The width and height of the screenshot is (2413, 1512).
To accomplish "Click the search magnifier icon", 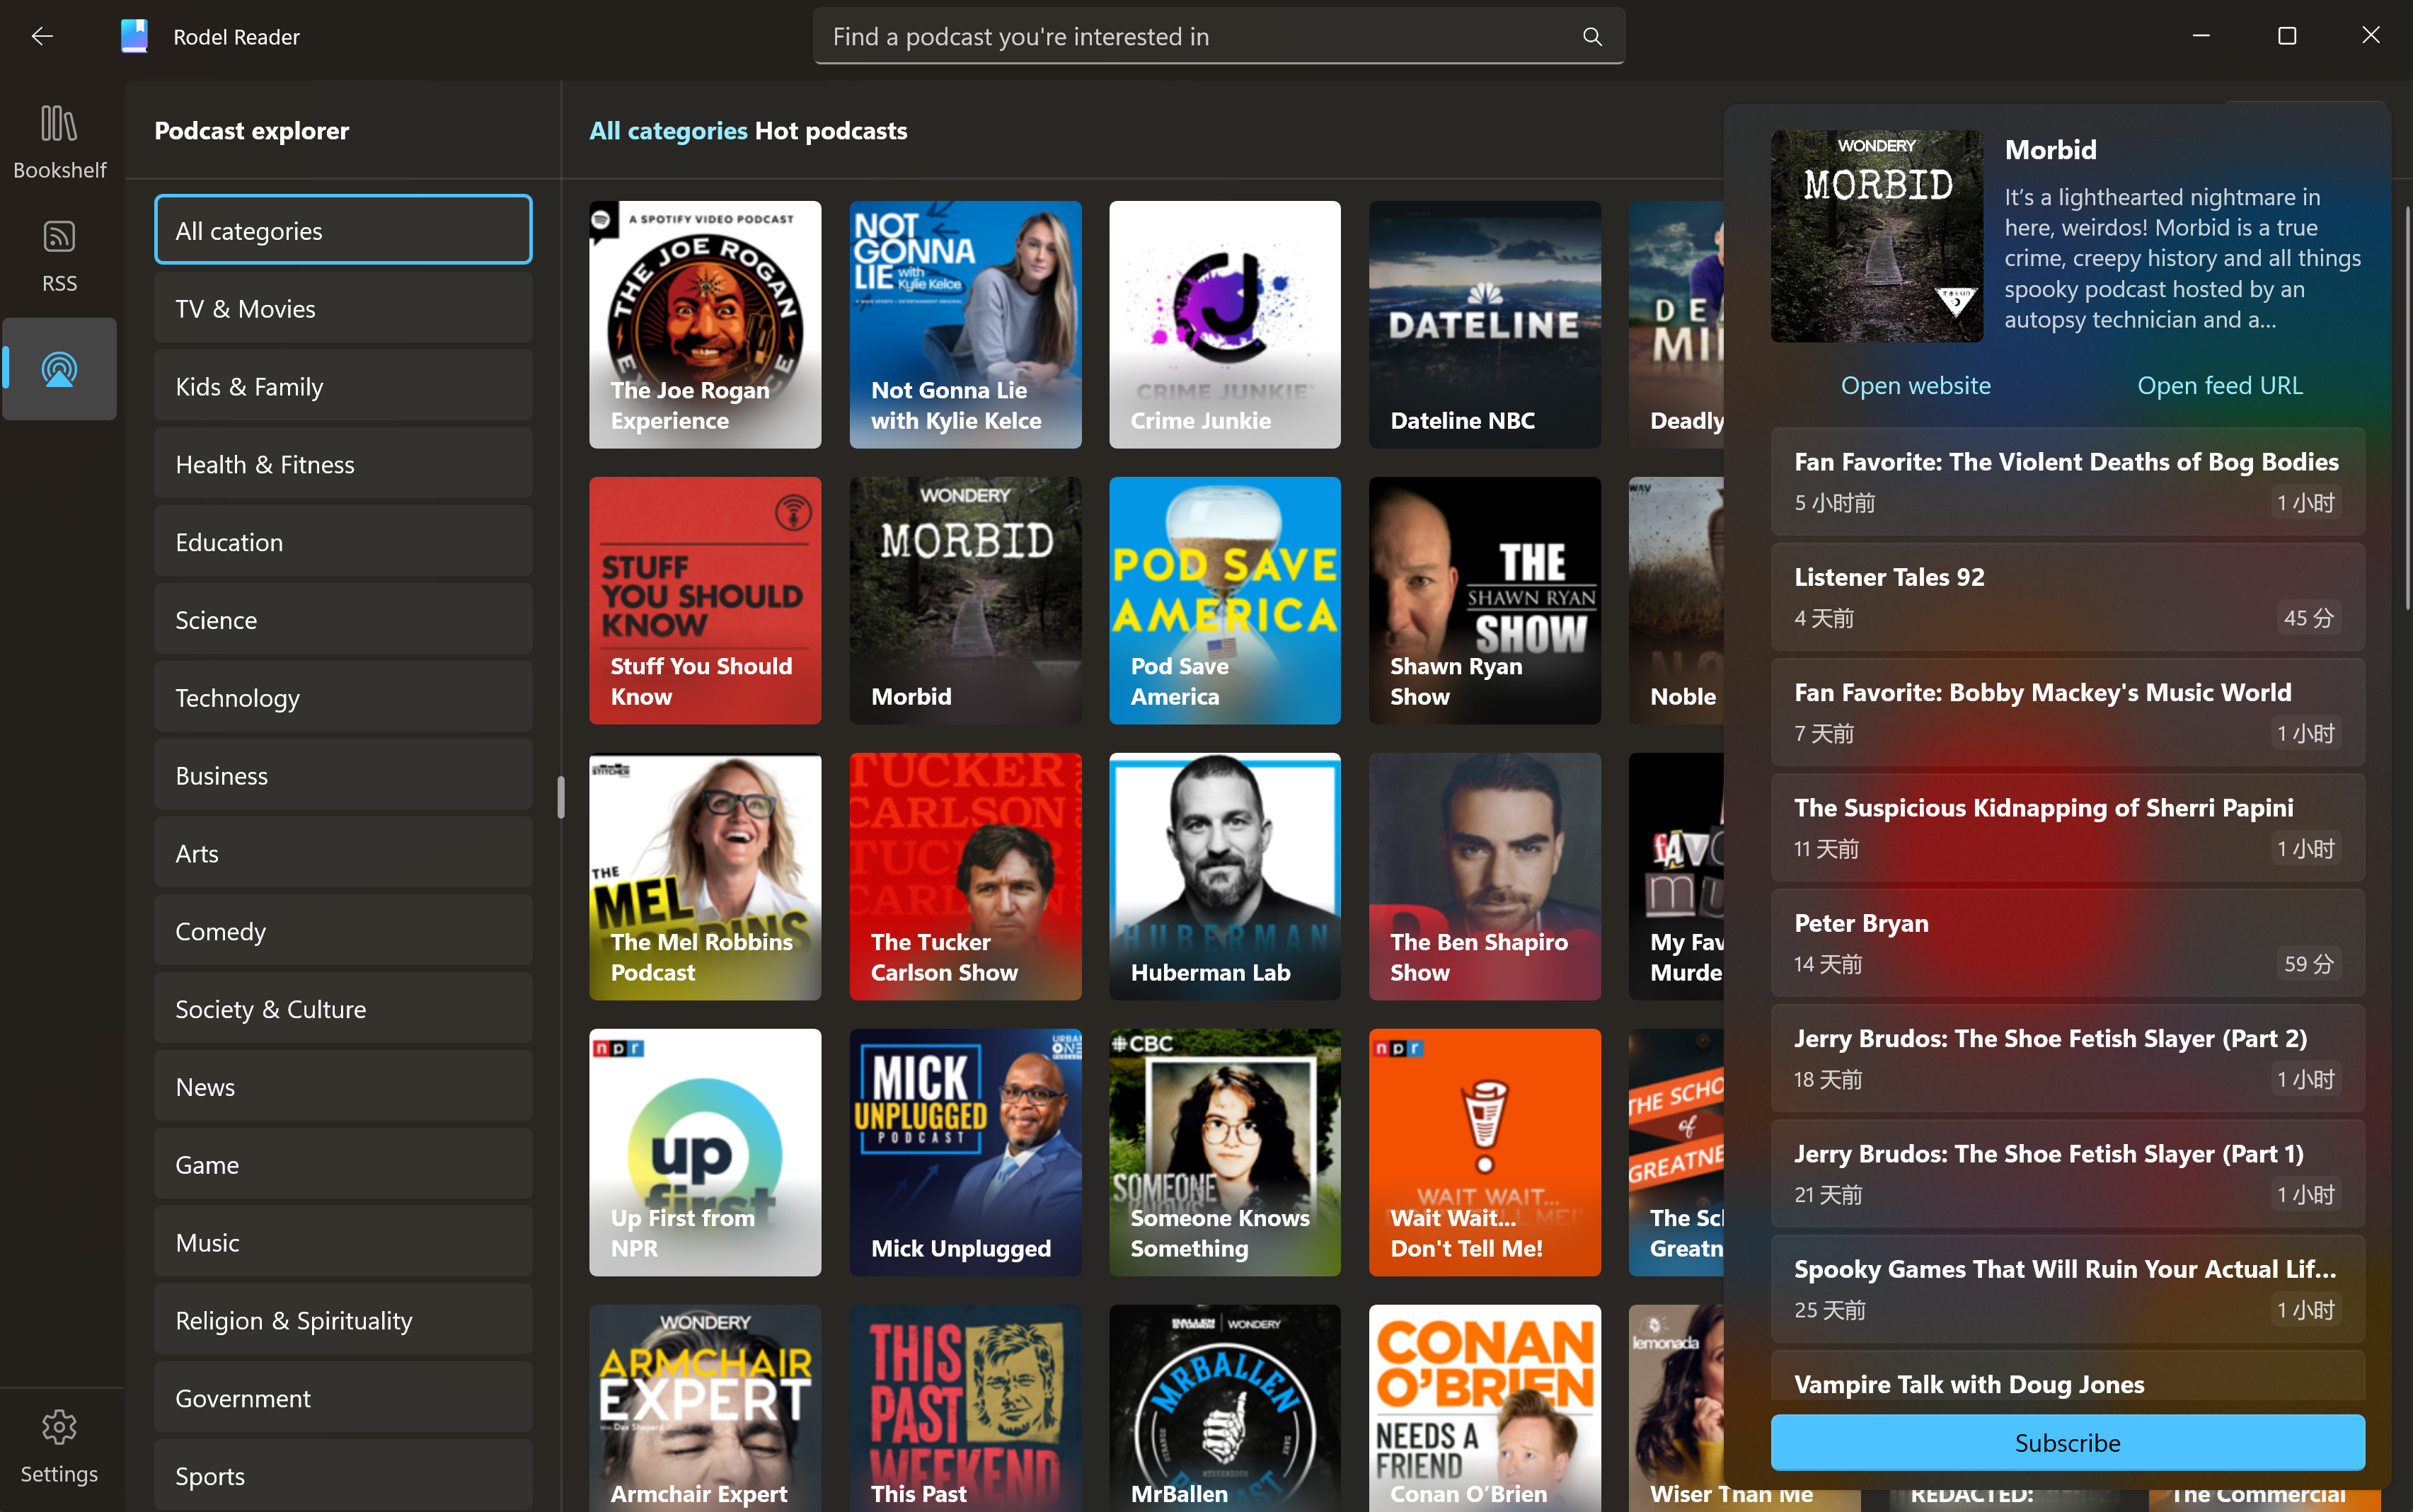I will click(1592, 37).
